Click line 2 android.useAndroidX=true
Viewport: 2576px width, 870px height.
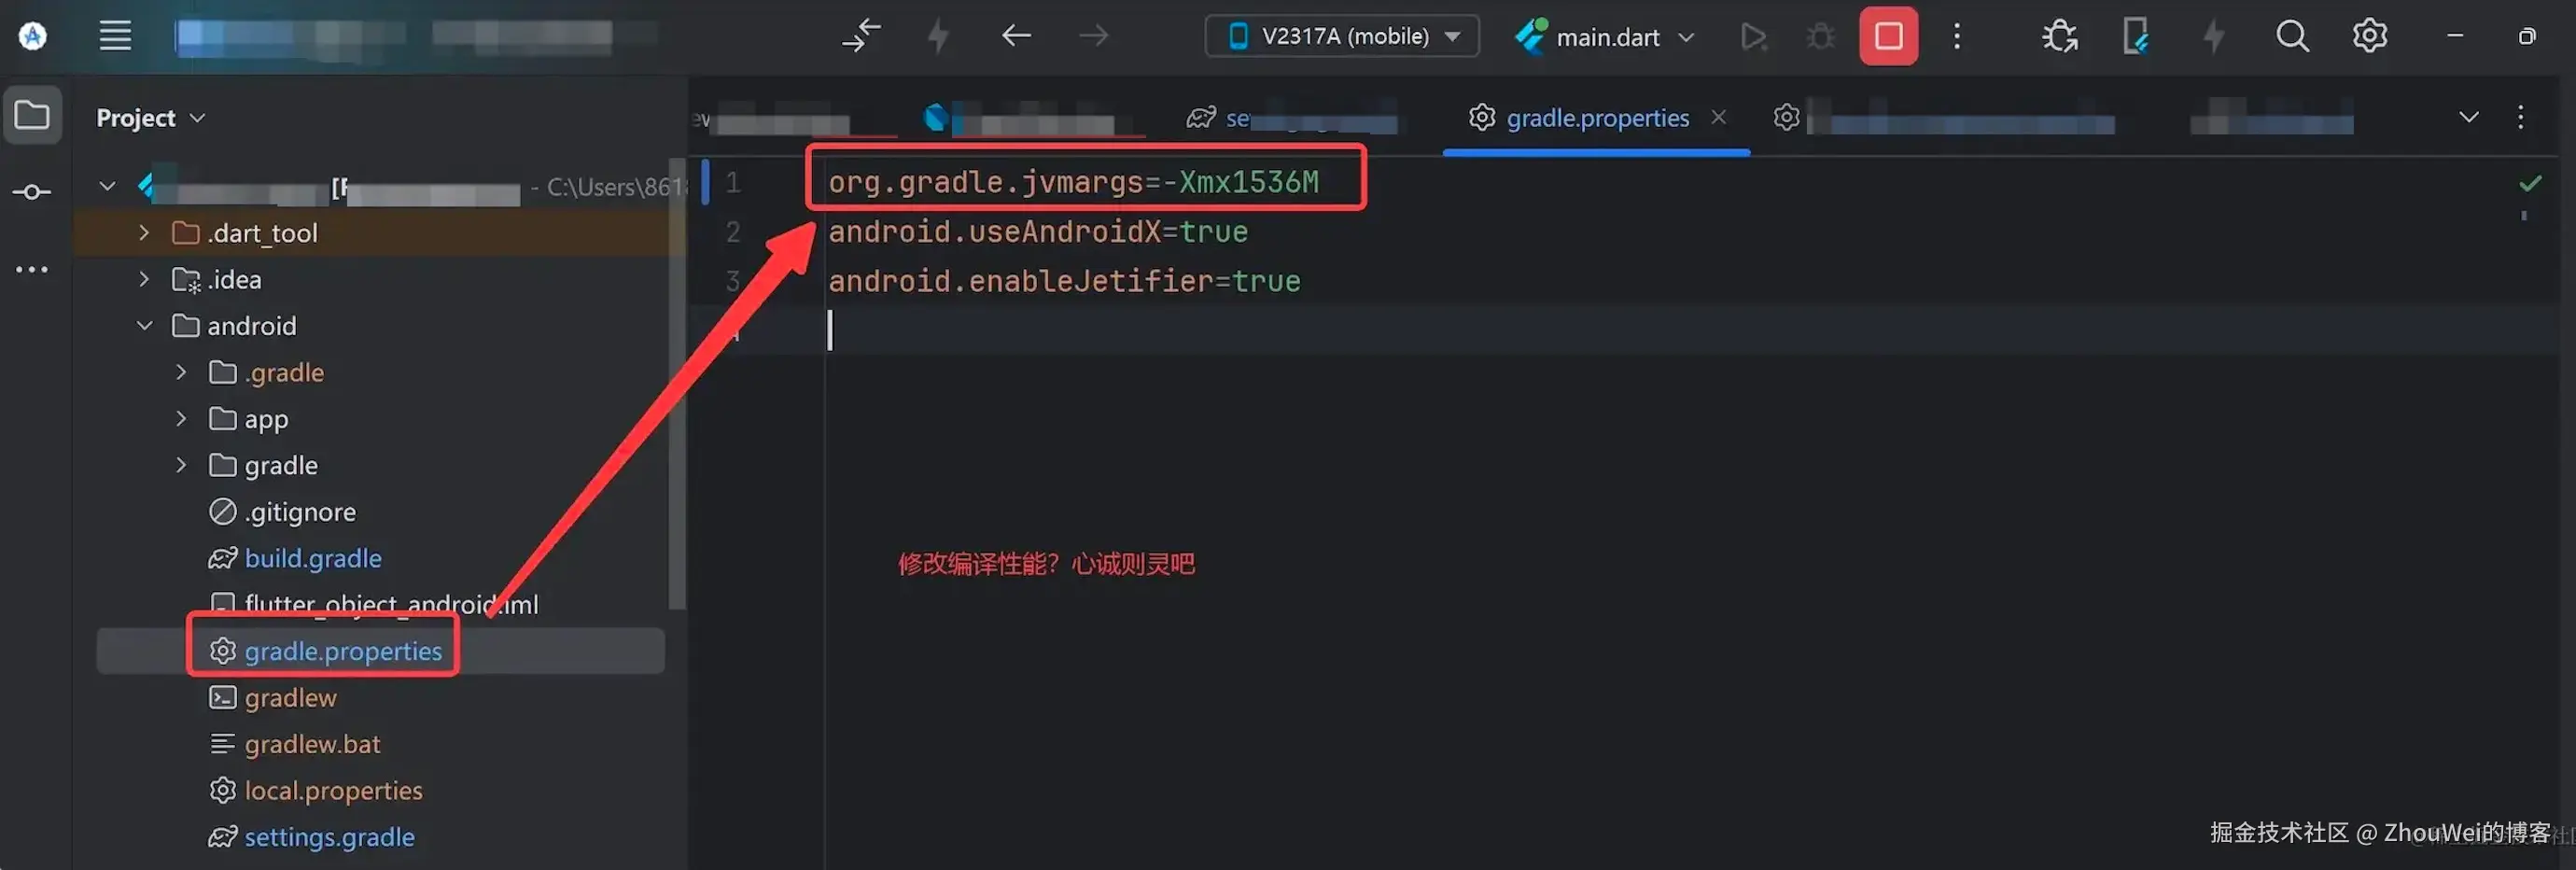(1038, 232)
